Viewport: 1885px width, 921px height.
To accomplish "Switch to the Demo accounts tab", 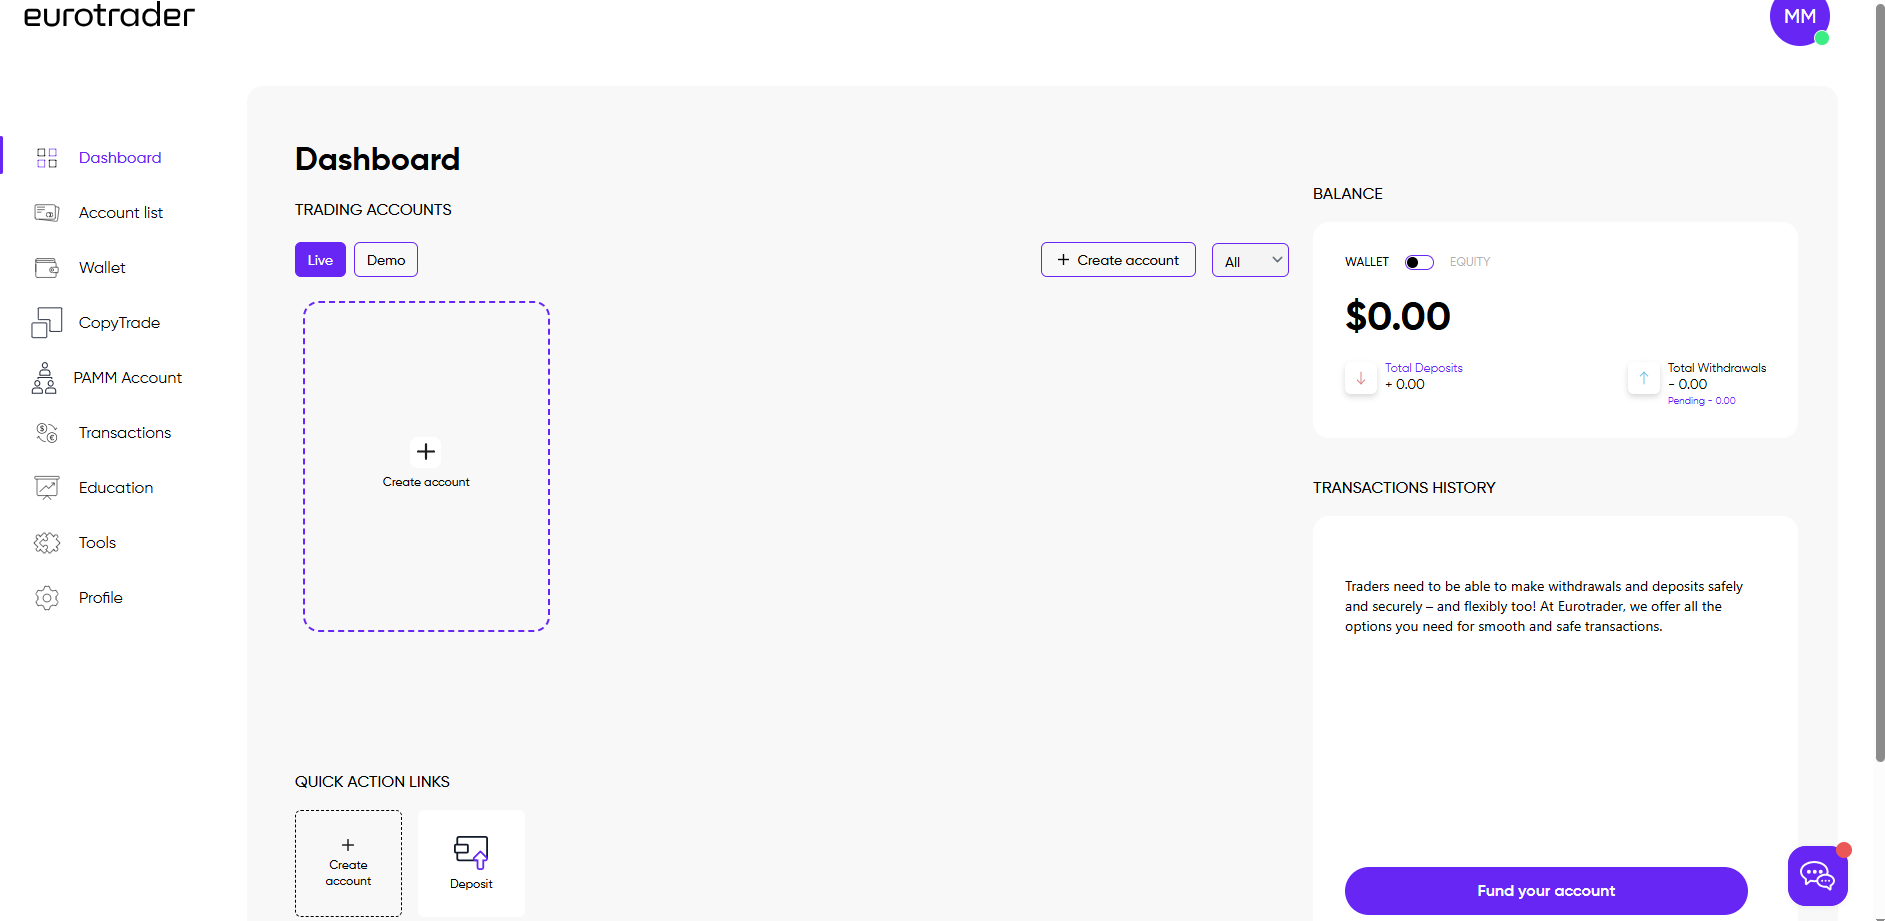I will pyautogui.click(x=386, y=260).
